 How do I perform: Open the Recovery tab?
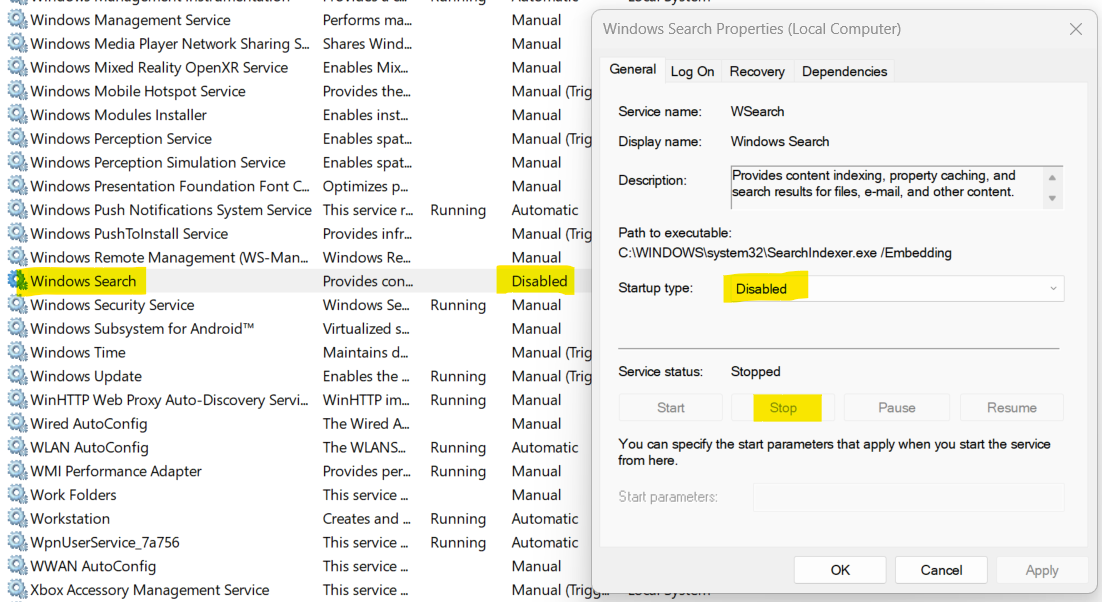757,71
